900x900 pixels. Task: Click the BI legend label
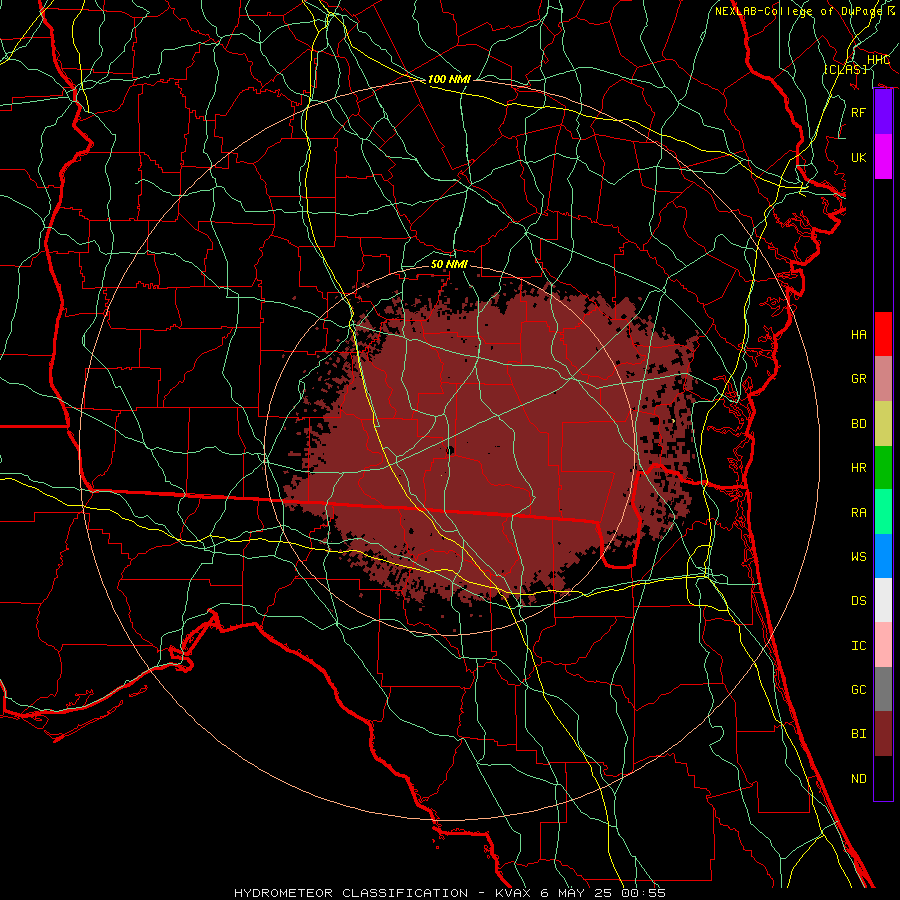pos(859,734)
